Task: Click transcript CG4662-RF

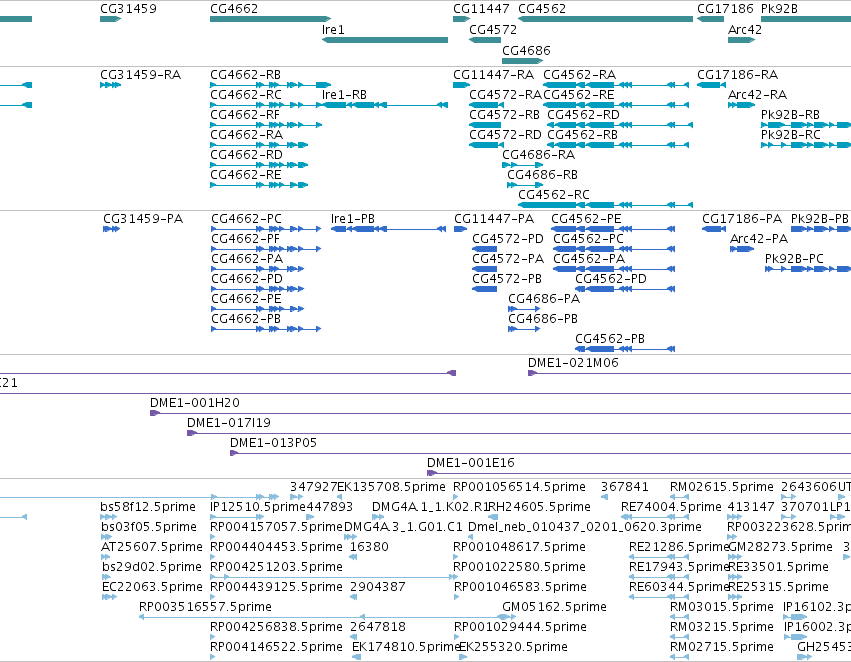Action: pyautogui.click(x=266, y=125)
